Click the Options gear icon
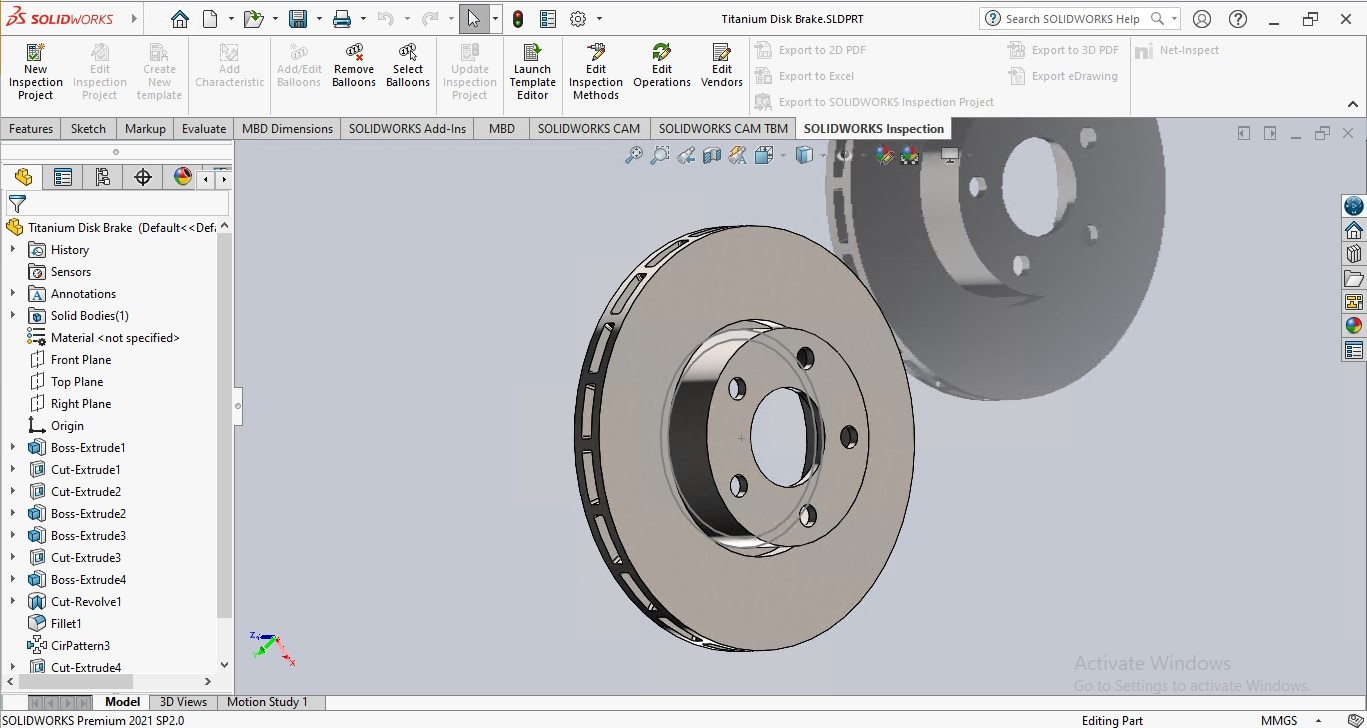The height and width of the screenshot is (728, 1367). click(578, 19)
